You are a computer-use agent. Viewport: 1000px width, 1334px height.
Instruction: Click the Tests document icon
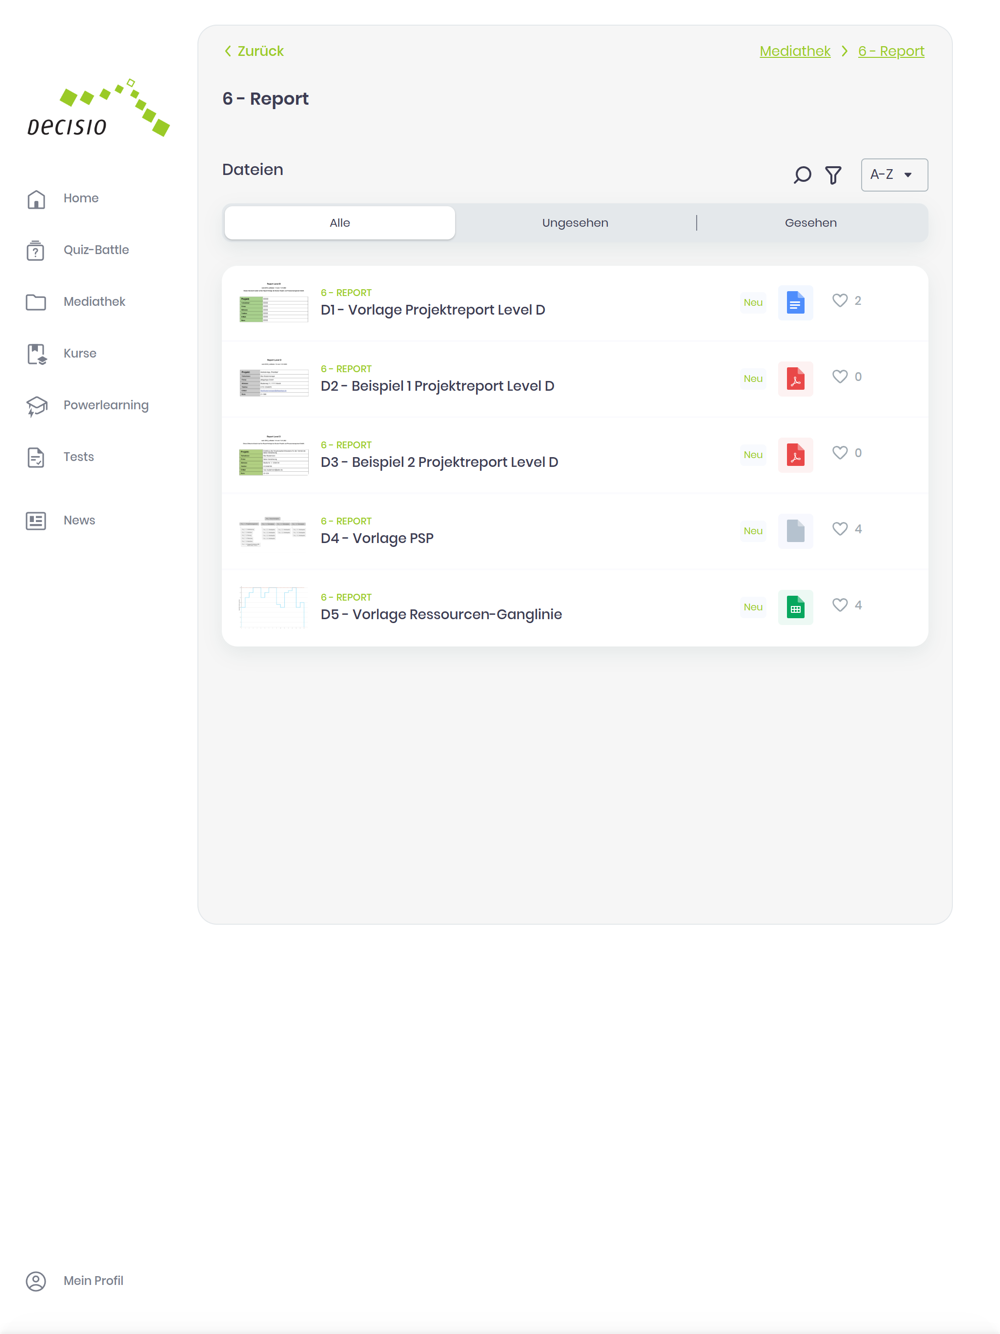click(36, 458)
